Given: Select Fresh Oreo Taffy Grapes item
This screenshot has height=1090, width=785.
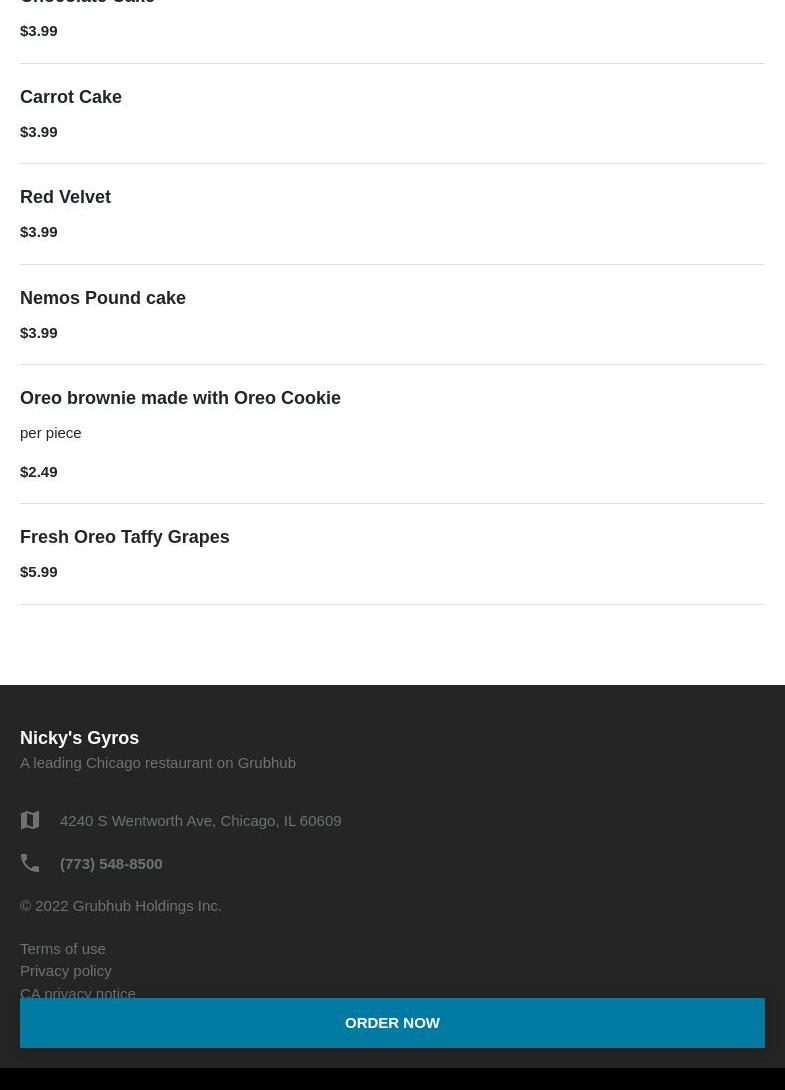Looking at the screenshot, I should (125, 537).
